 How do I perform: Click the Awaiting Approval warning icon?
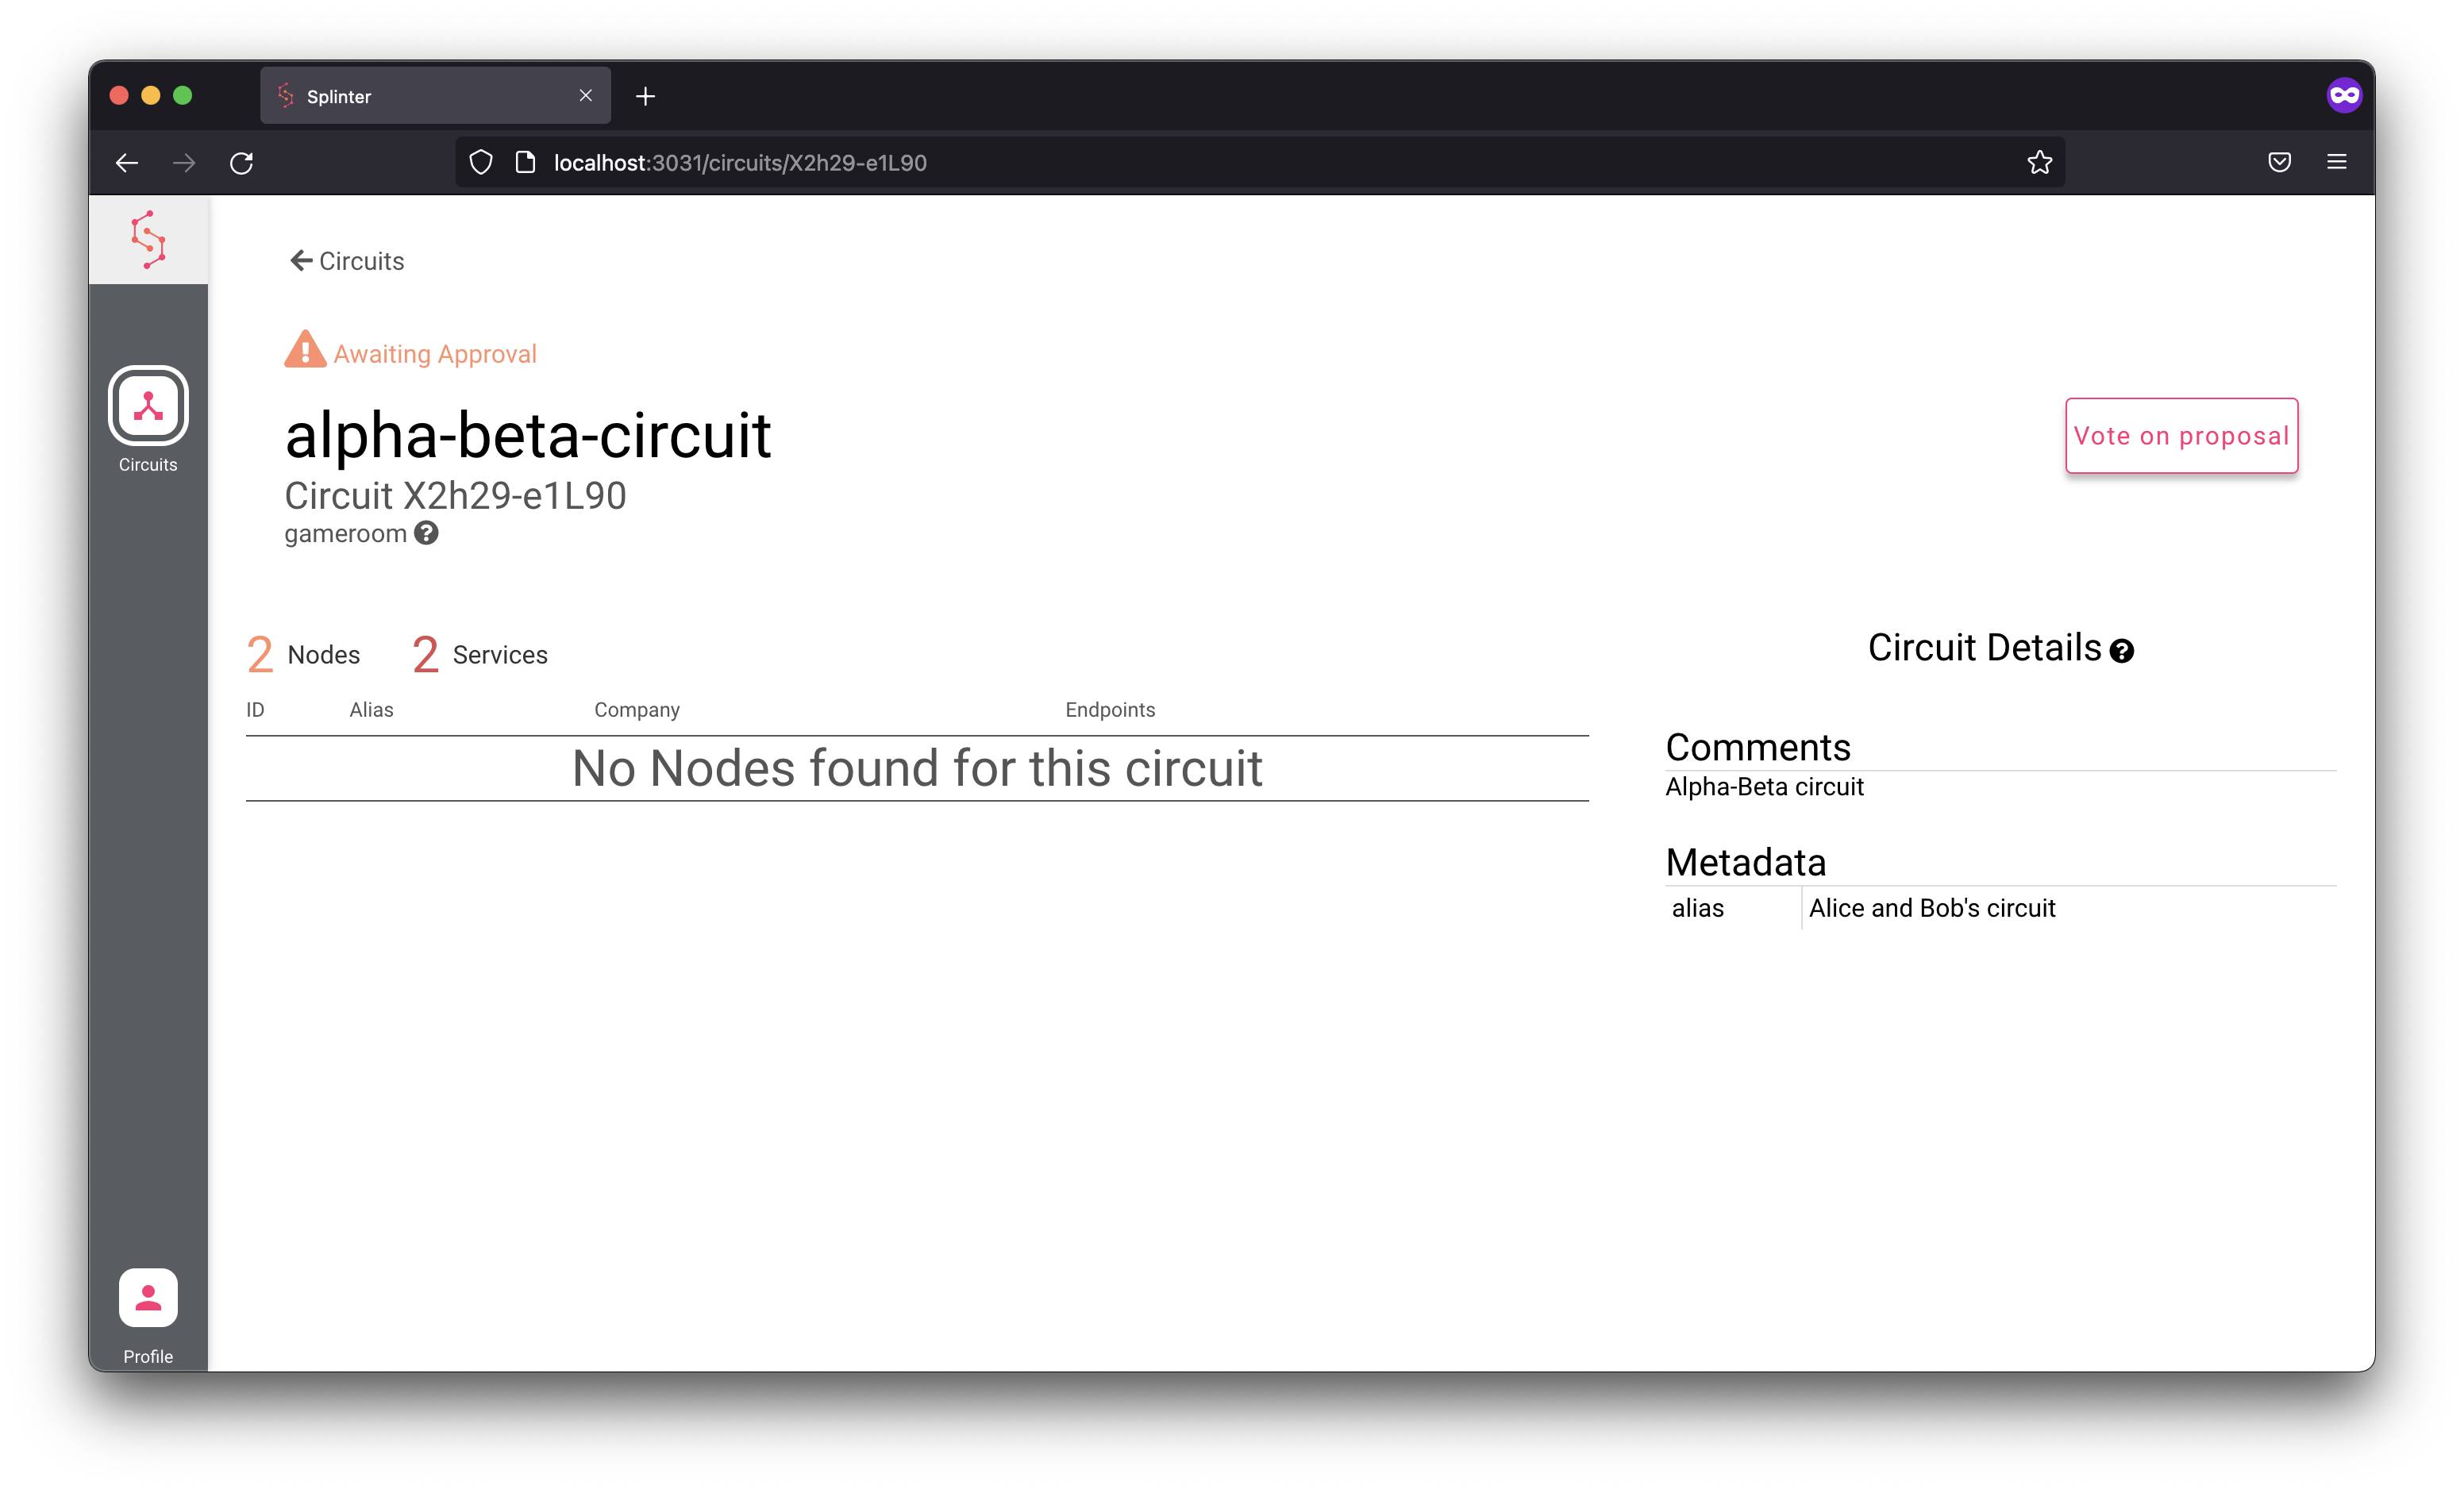pyautogui.click(x=305, y=350)
